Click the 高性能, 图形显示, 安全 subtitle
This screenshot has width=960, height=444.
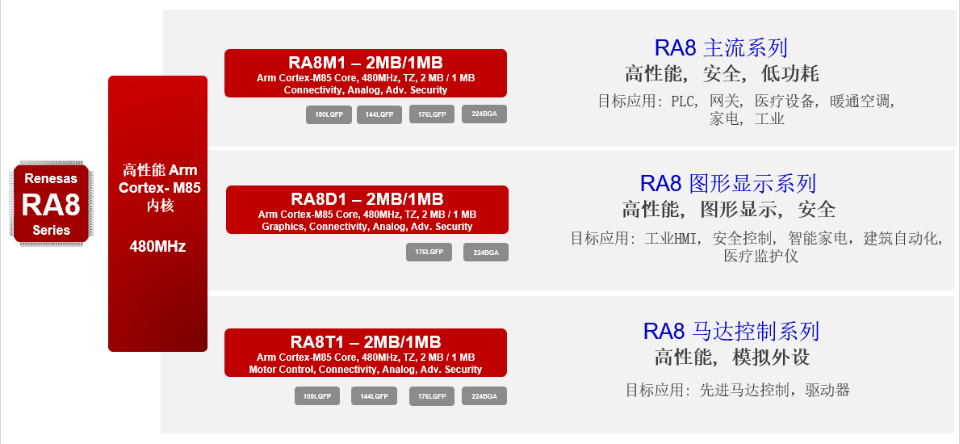[x=729, y=210]
